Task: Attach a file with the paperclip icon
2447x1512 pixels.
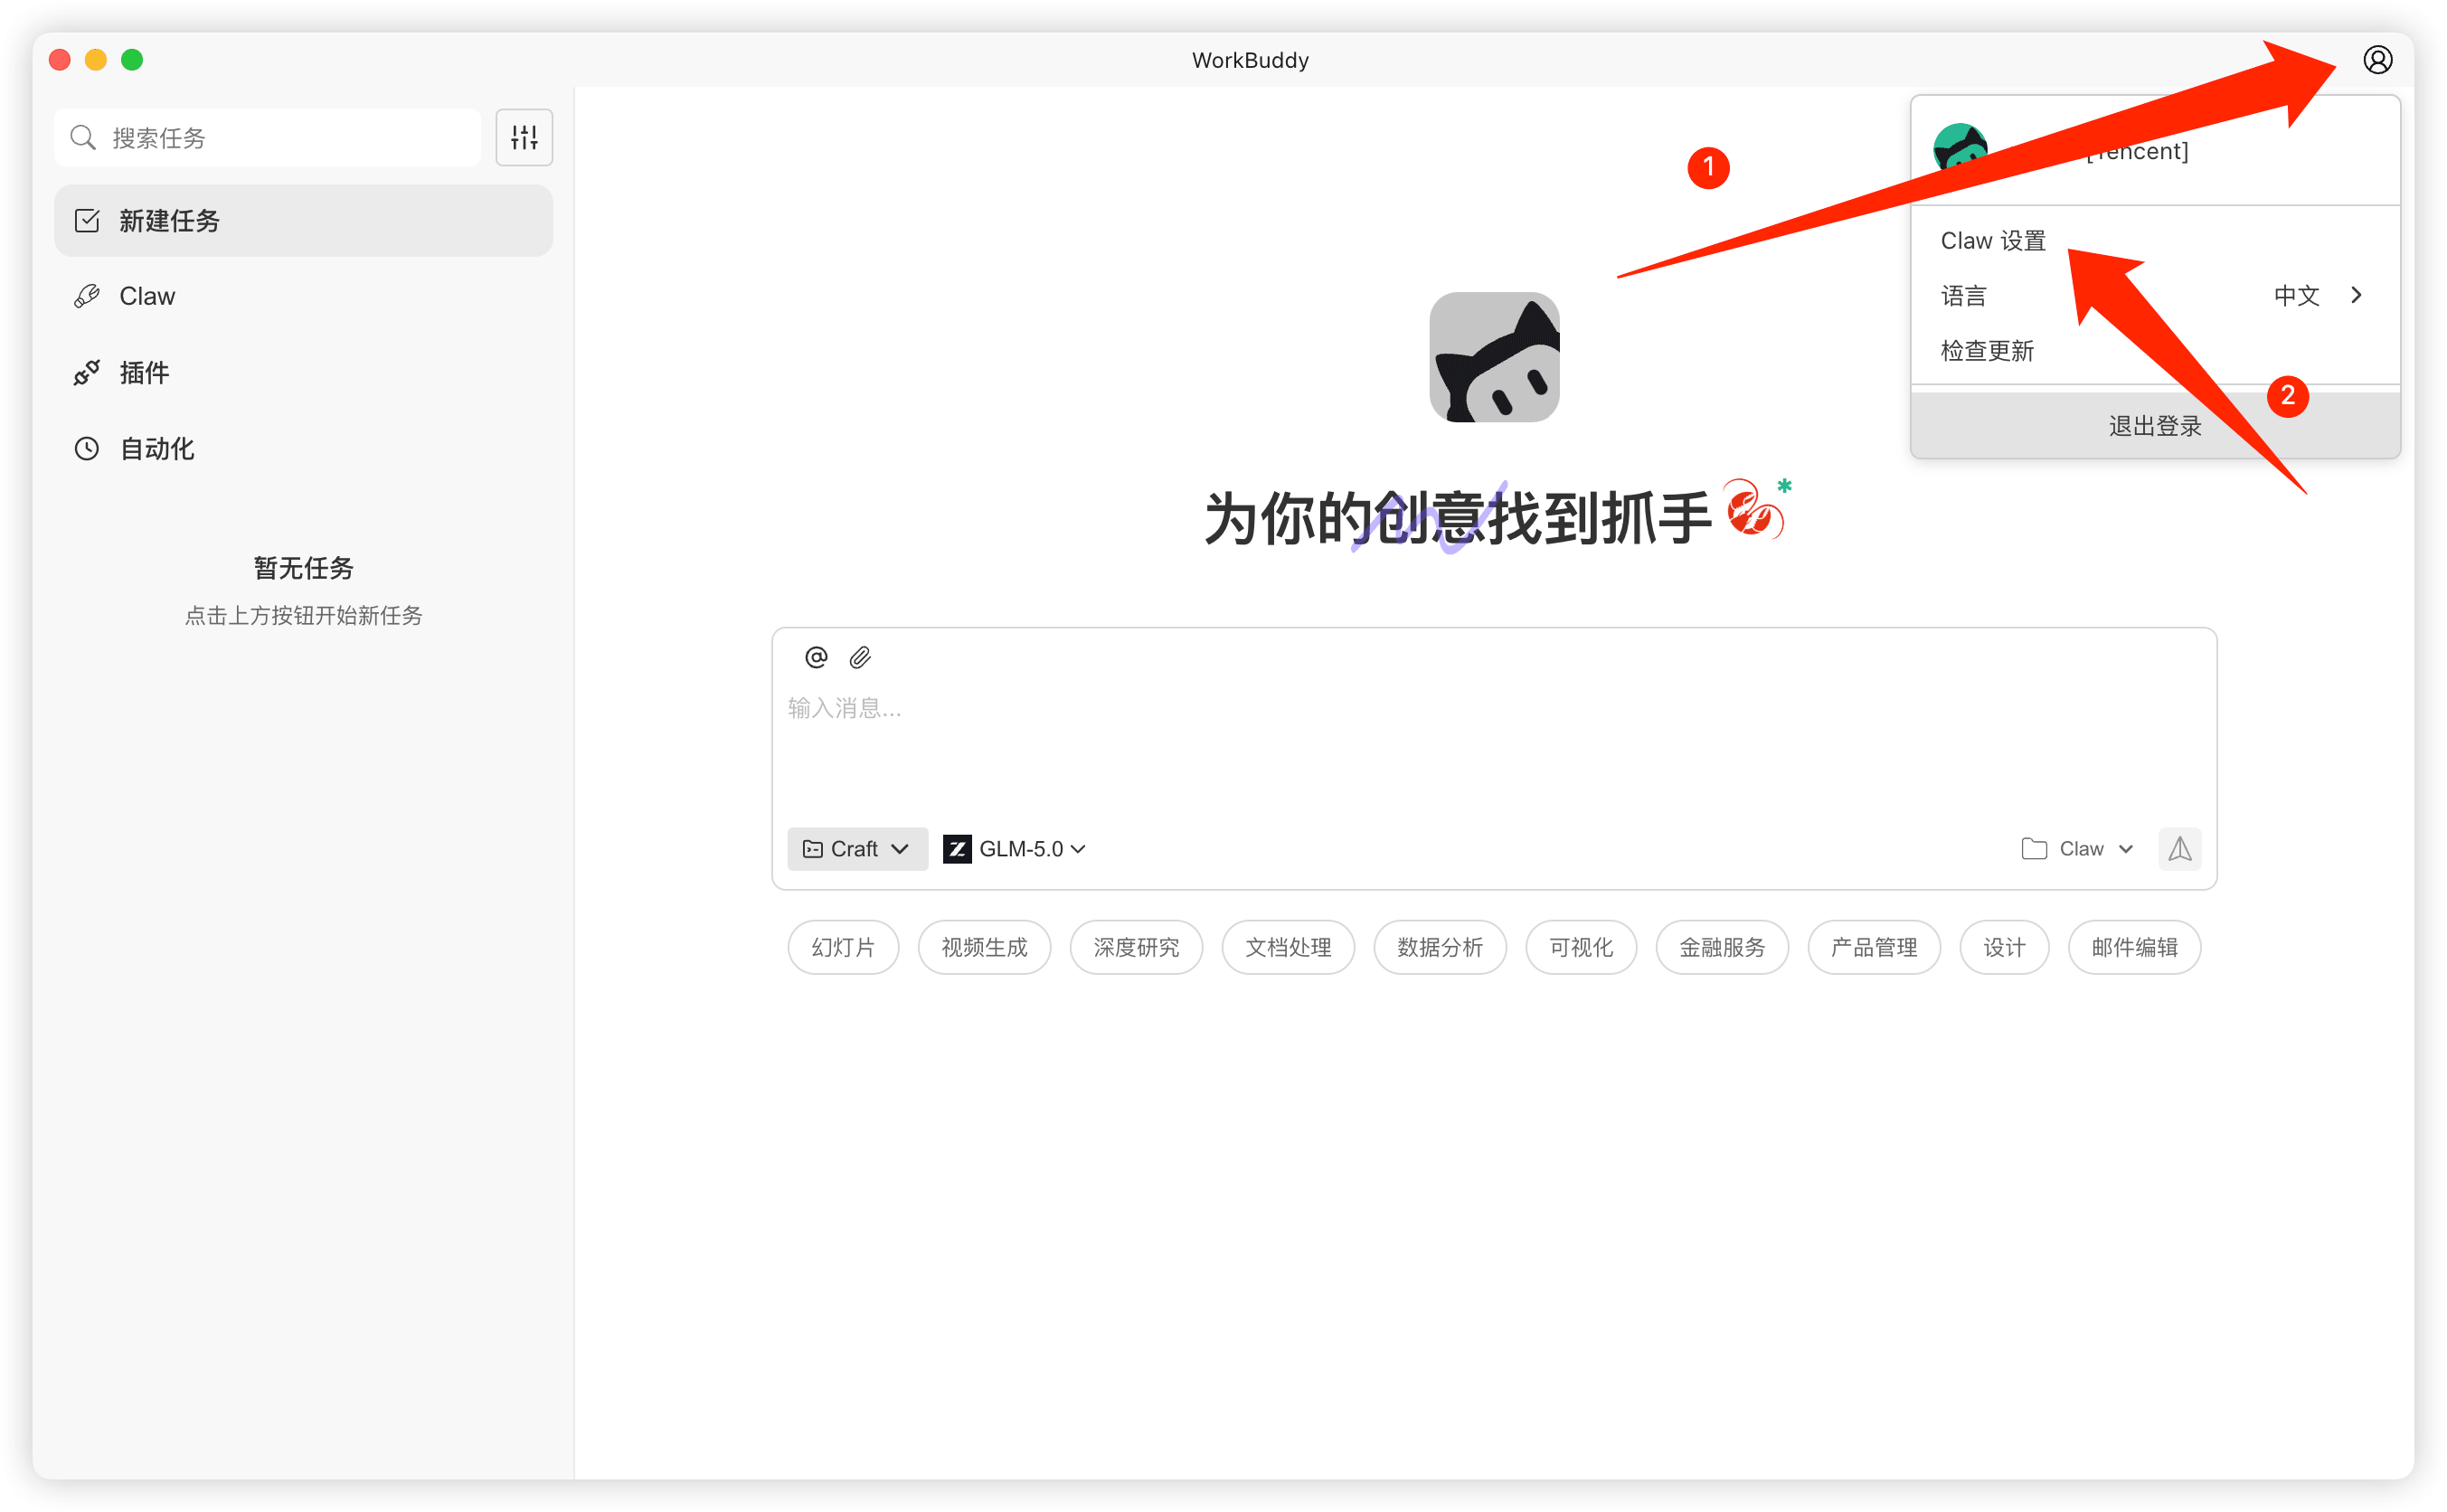Action: 860,657
